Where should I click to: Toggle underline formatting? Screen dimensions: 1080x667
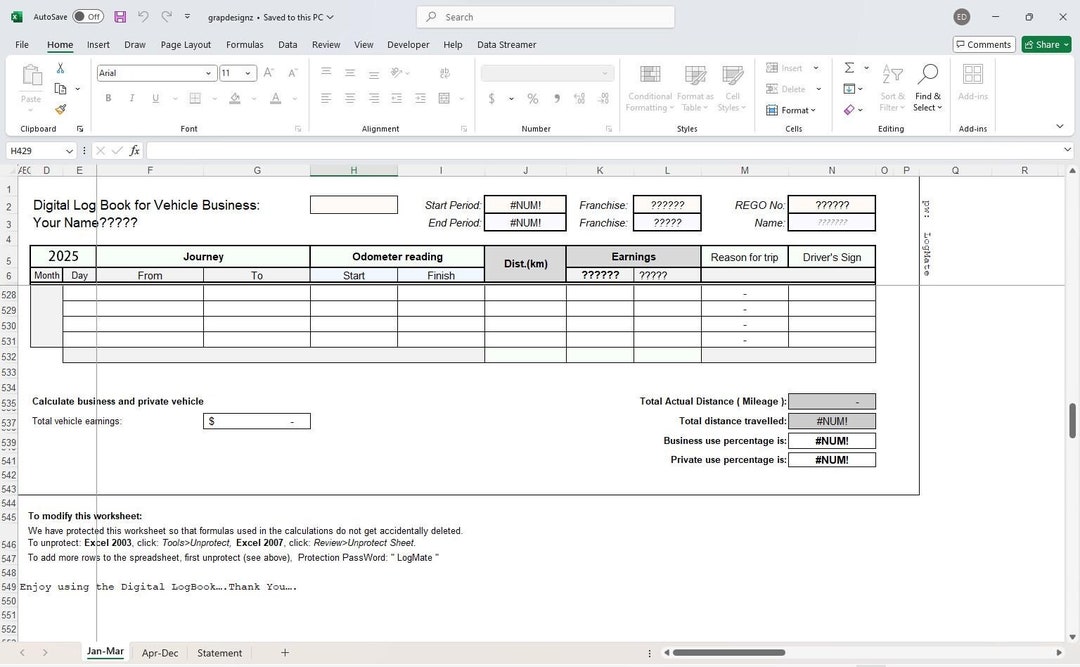[x=154, y=98]
